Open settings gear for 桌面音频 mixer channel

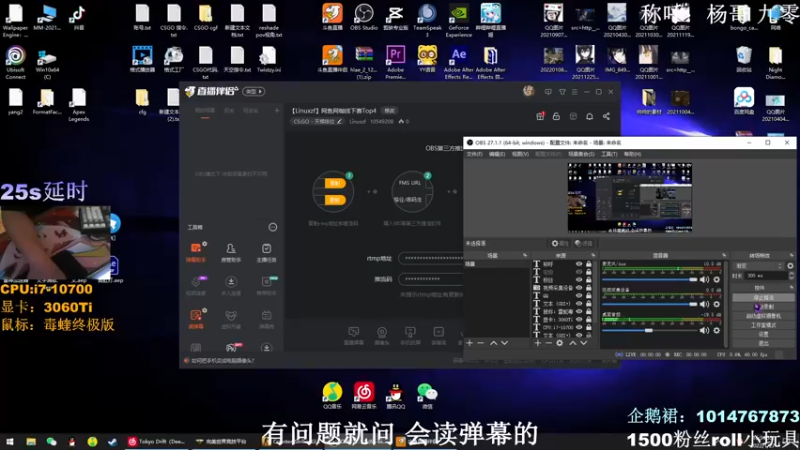coord(717,330)
